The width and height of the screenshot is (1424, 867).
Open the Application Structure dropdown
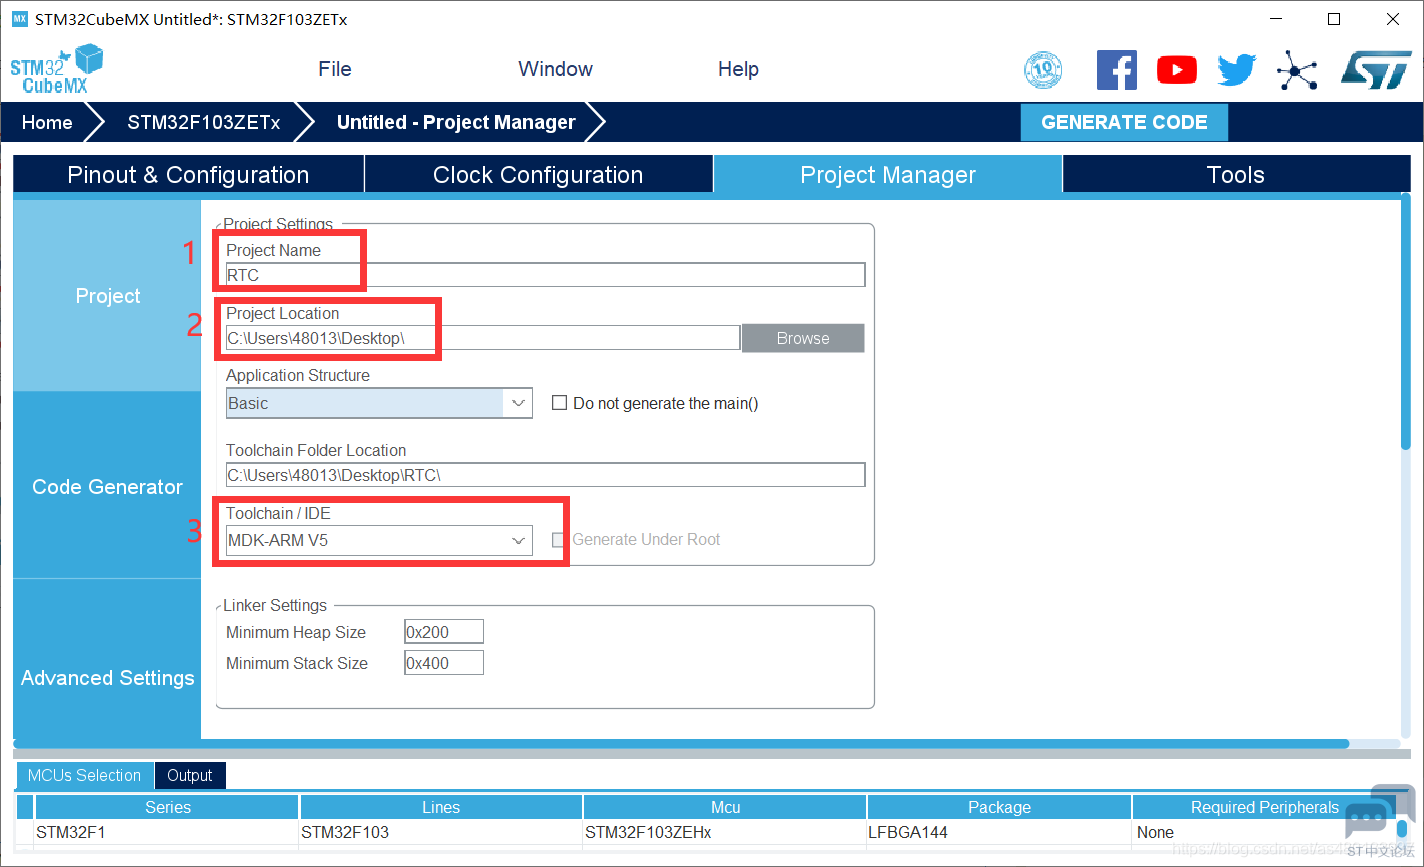[x=379, y=403]
